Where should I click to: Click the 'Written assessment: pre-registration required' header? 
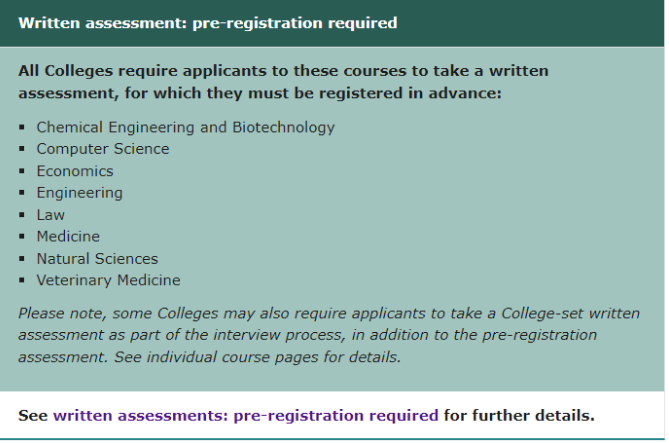pyautogui.click(x=207, y=22)
